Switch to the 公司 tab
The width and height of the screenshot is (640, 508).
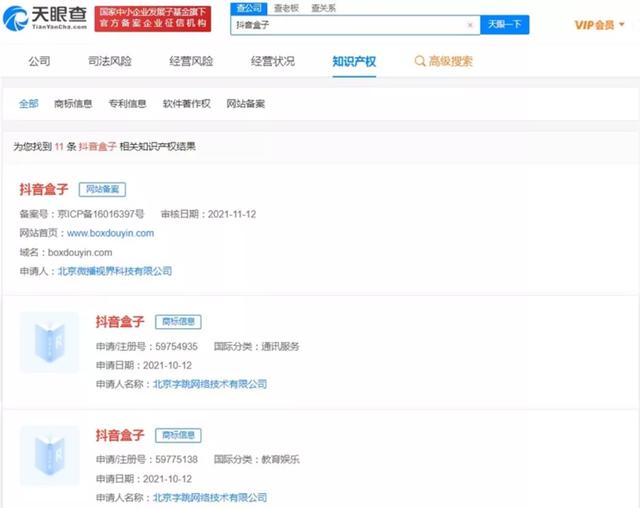click(39, 61)
